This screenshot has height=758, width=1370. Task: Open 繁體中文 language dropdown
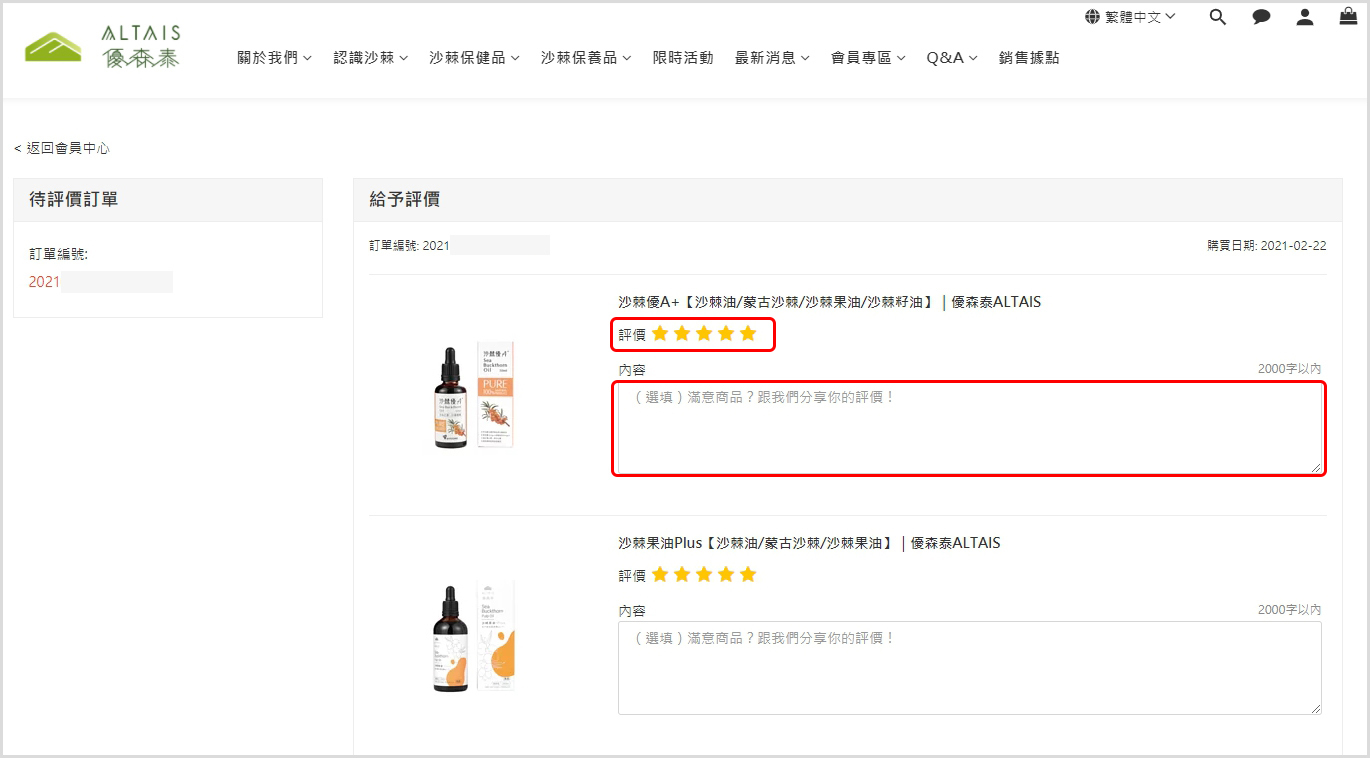pos(1130,17)
